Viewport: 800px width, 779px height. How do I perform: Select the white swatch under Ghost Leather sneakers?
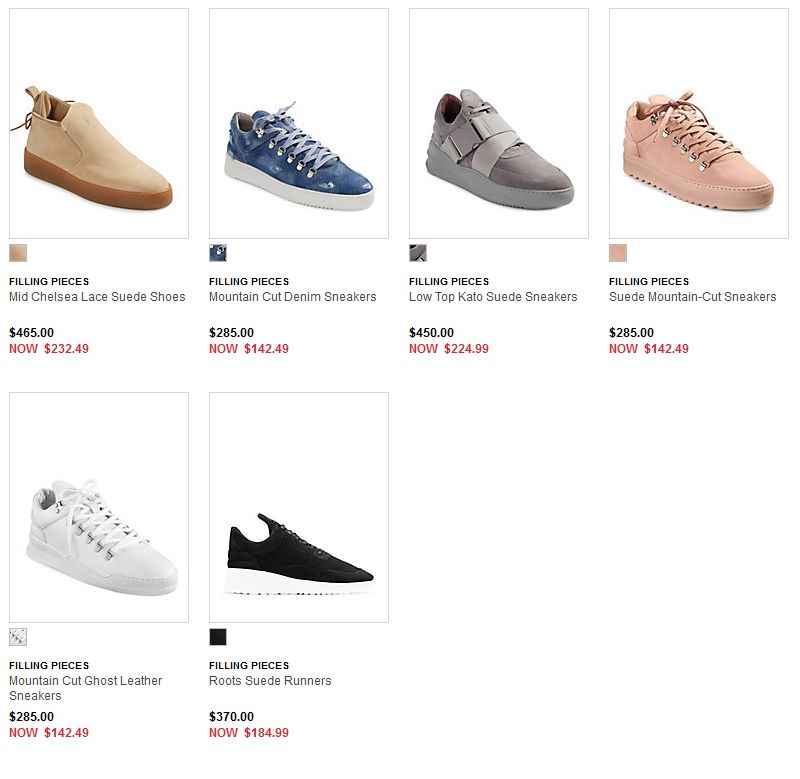tap(18, 637)
